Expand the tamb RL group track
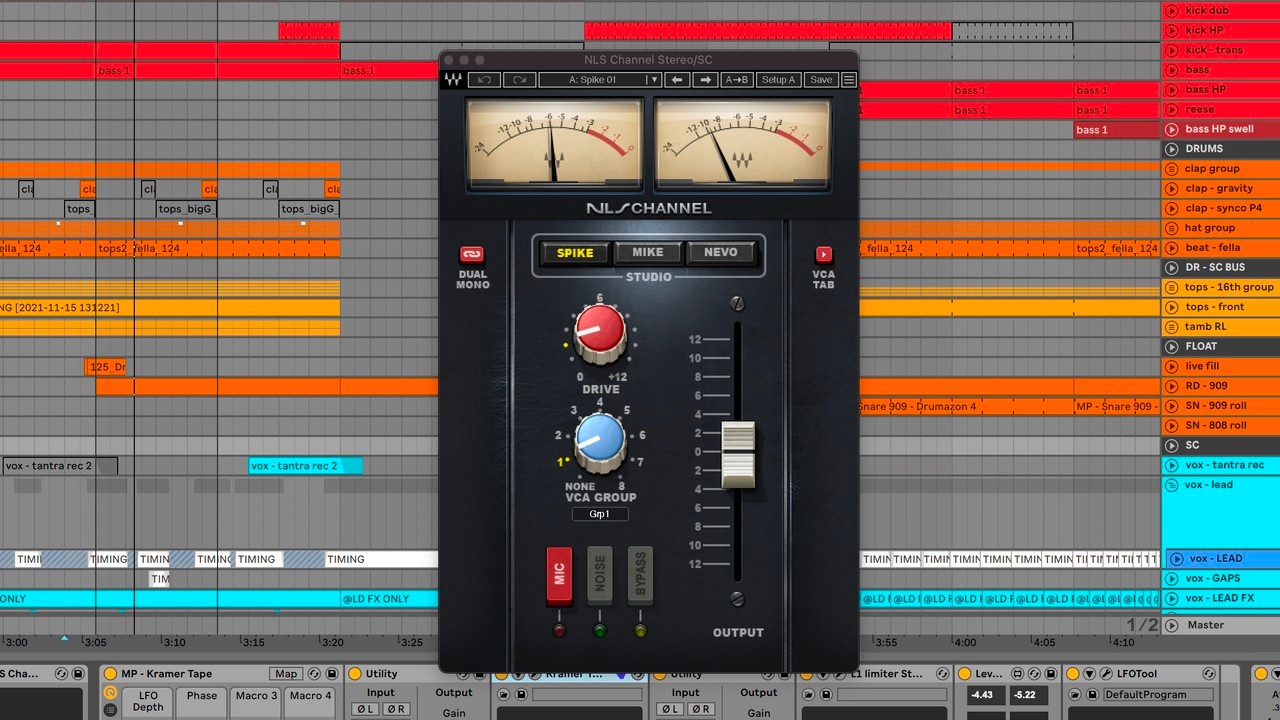Screen dimensions: 1280x720 click(1171, 327)
